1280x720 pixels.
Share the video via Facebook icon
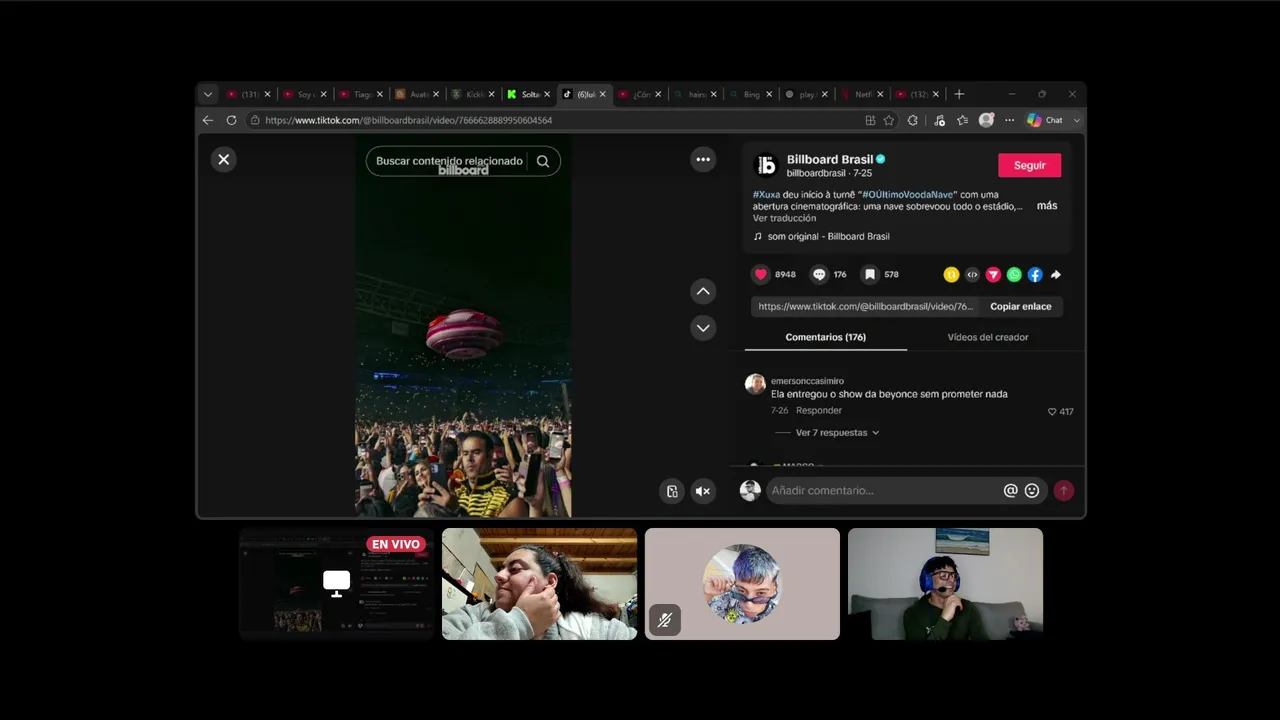point(1035,274)
